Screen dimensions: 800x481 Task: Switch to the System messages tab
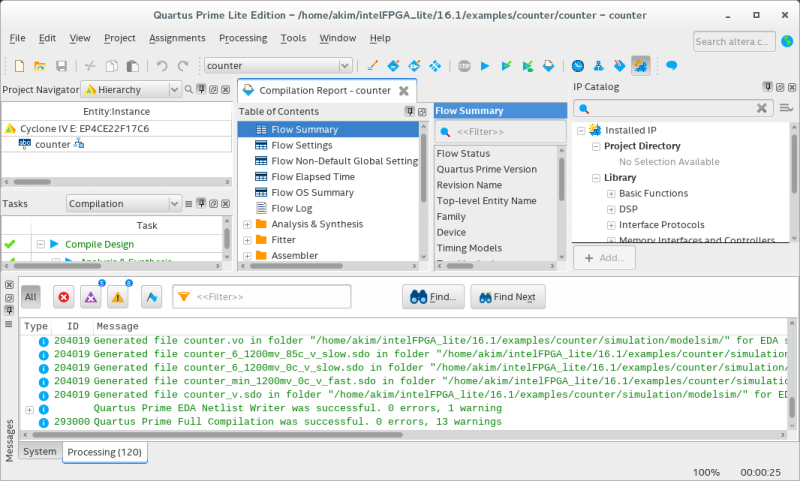point(39,451)
